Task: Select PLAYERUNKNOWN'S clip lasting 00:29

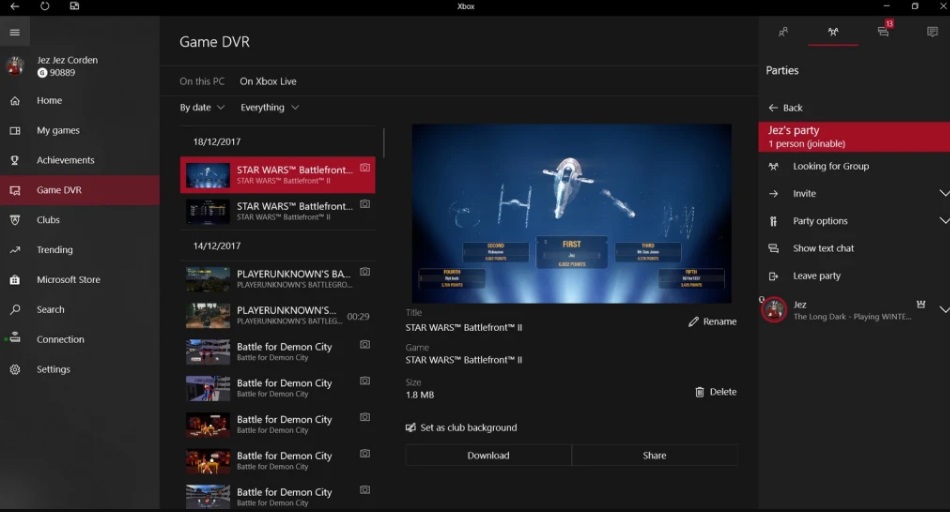Action: click(x=277, y=316)
